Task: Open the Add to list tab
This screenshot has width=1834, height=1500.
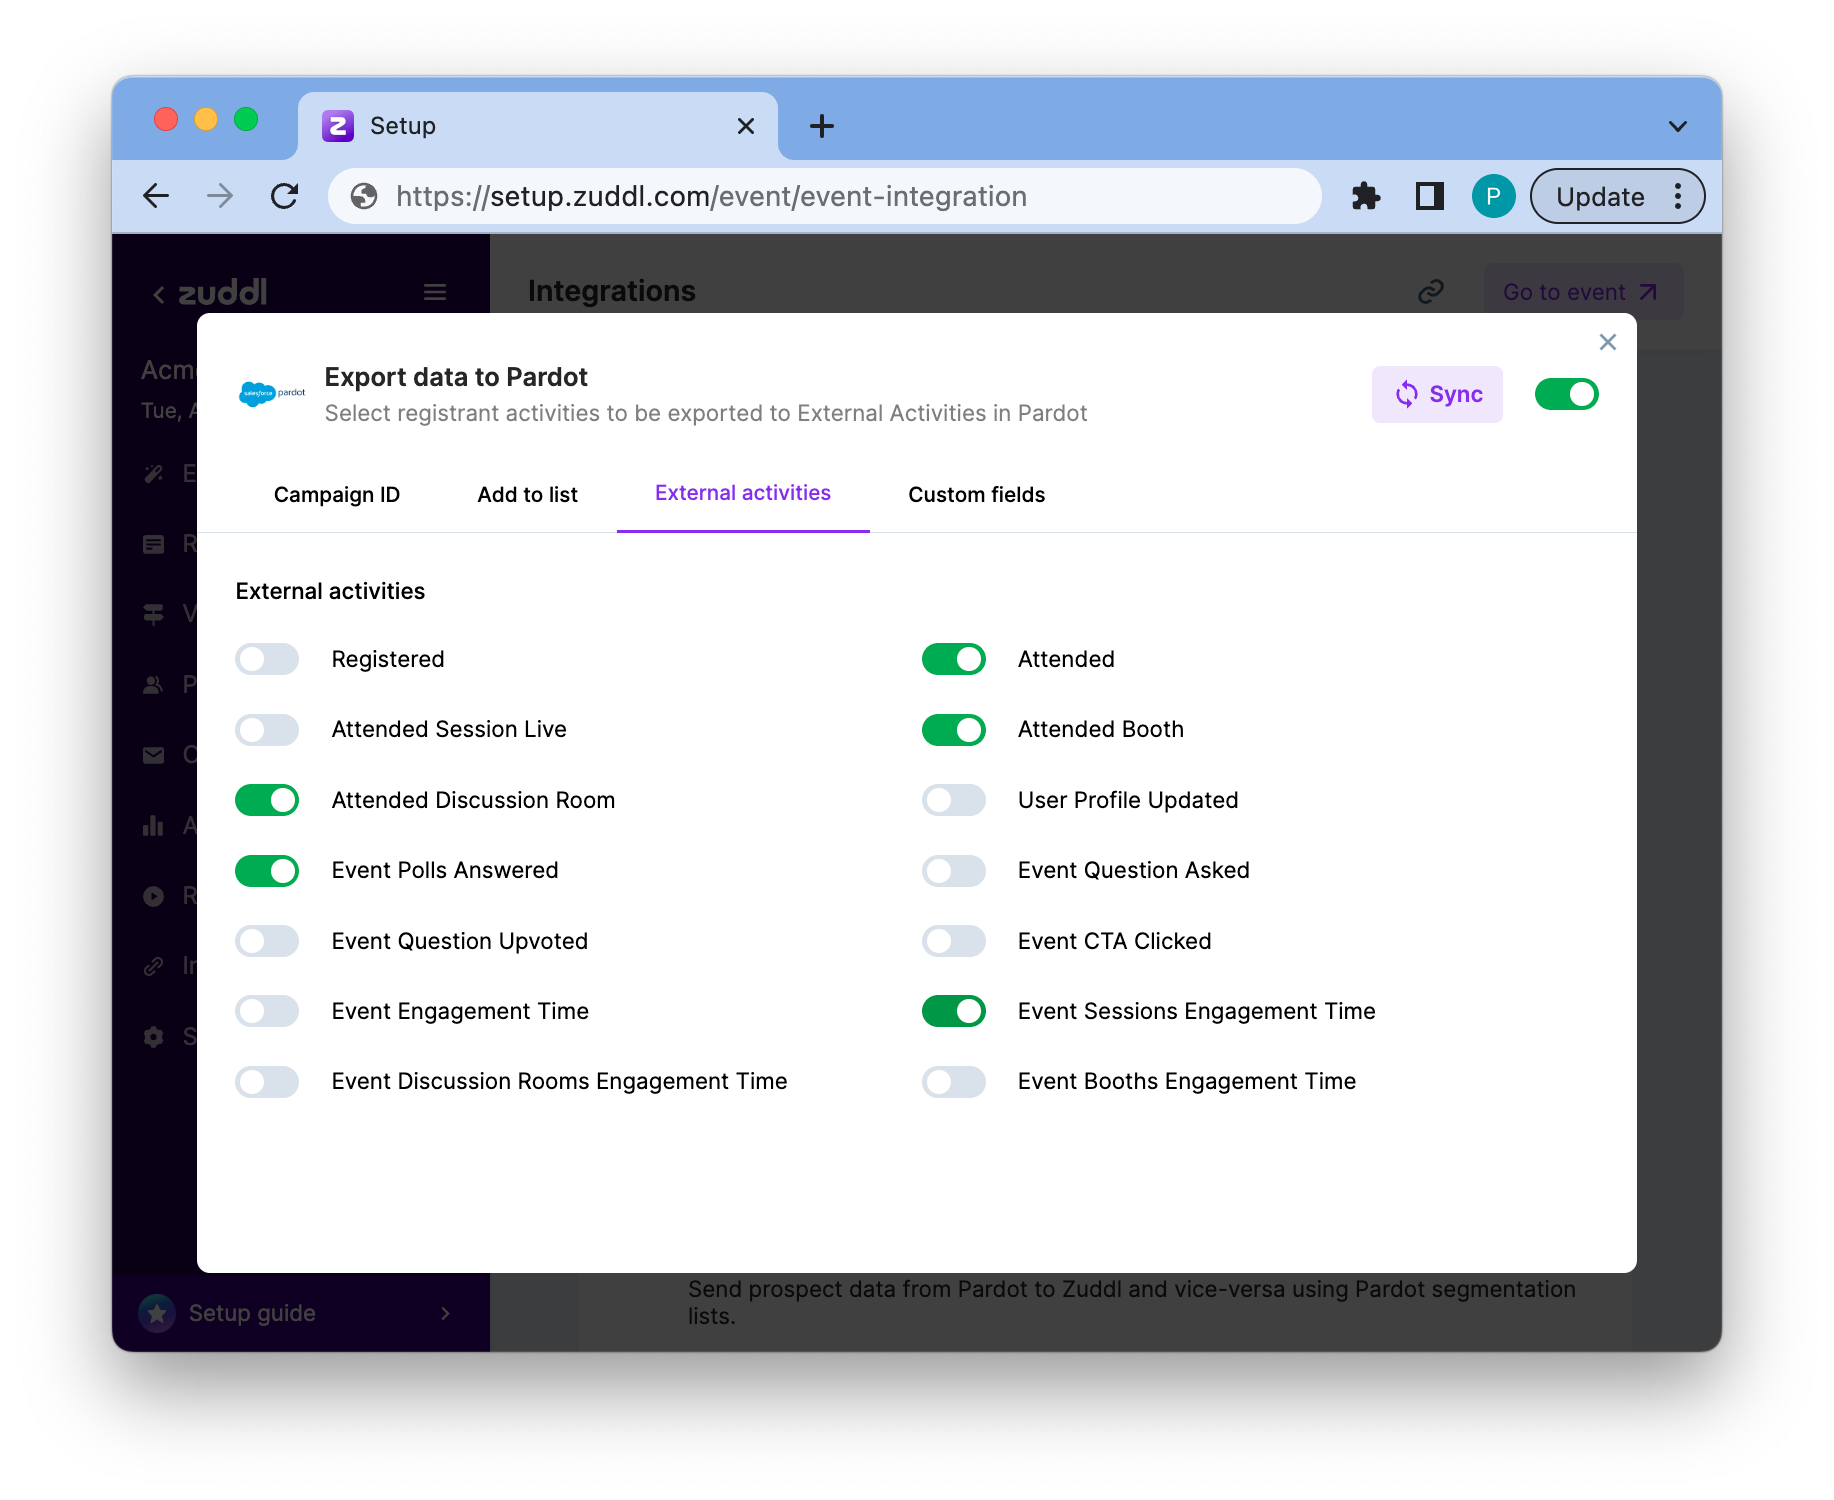Action: coord(528,495)
